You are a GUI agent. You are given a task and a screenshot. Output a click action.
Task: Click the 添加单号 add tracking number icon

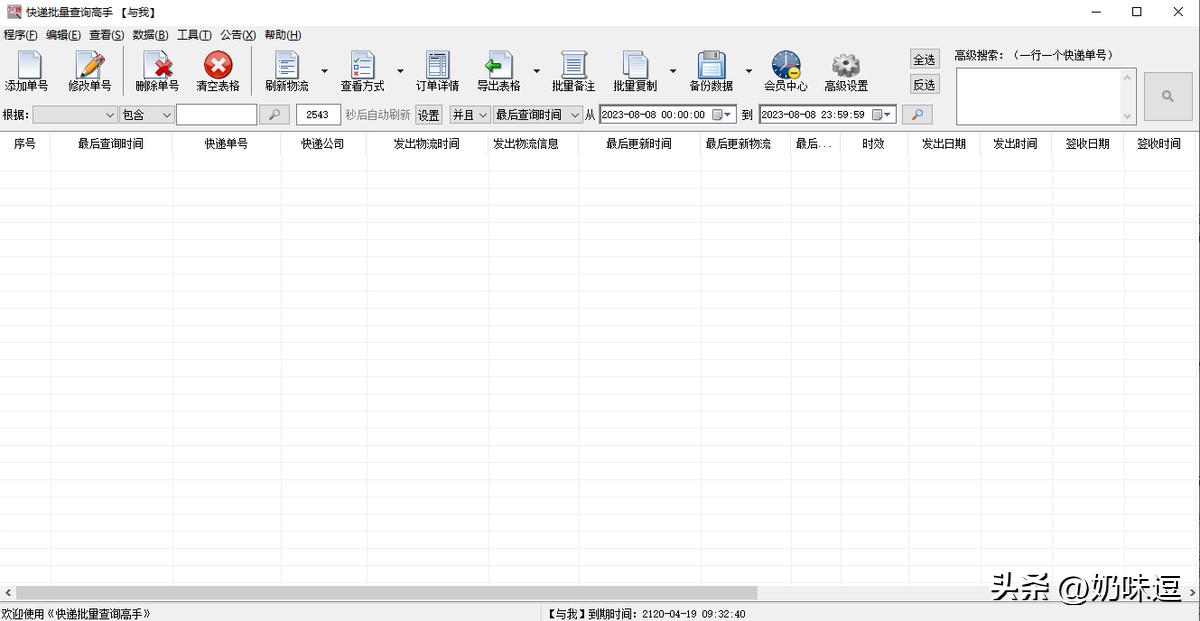(26, 72)
